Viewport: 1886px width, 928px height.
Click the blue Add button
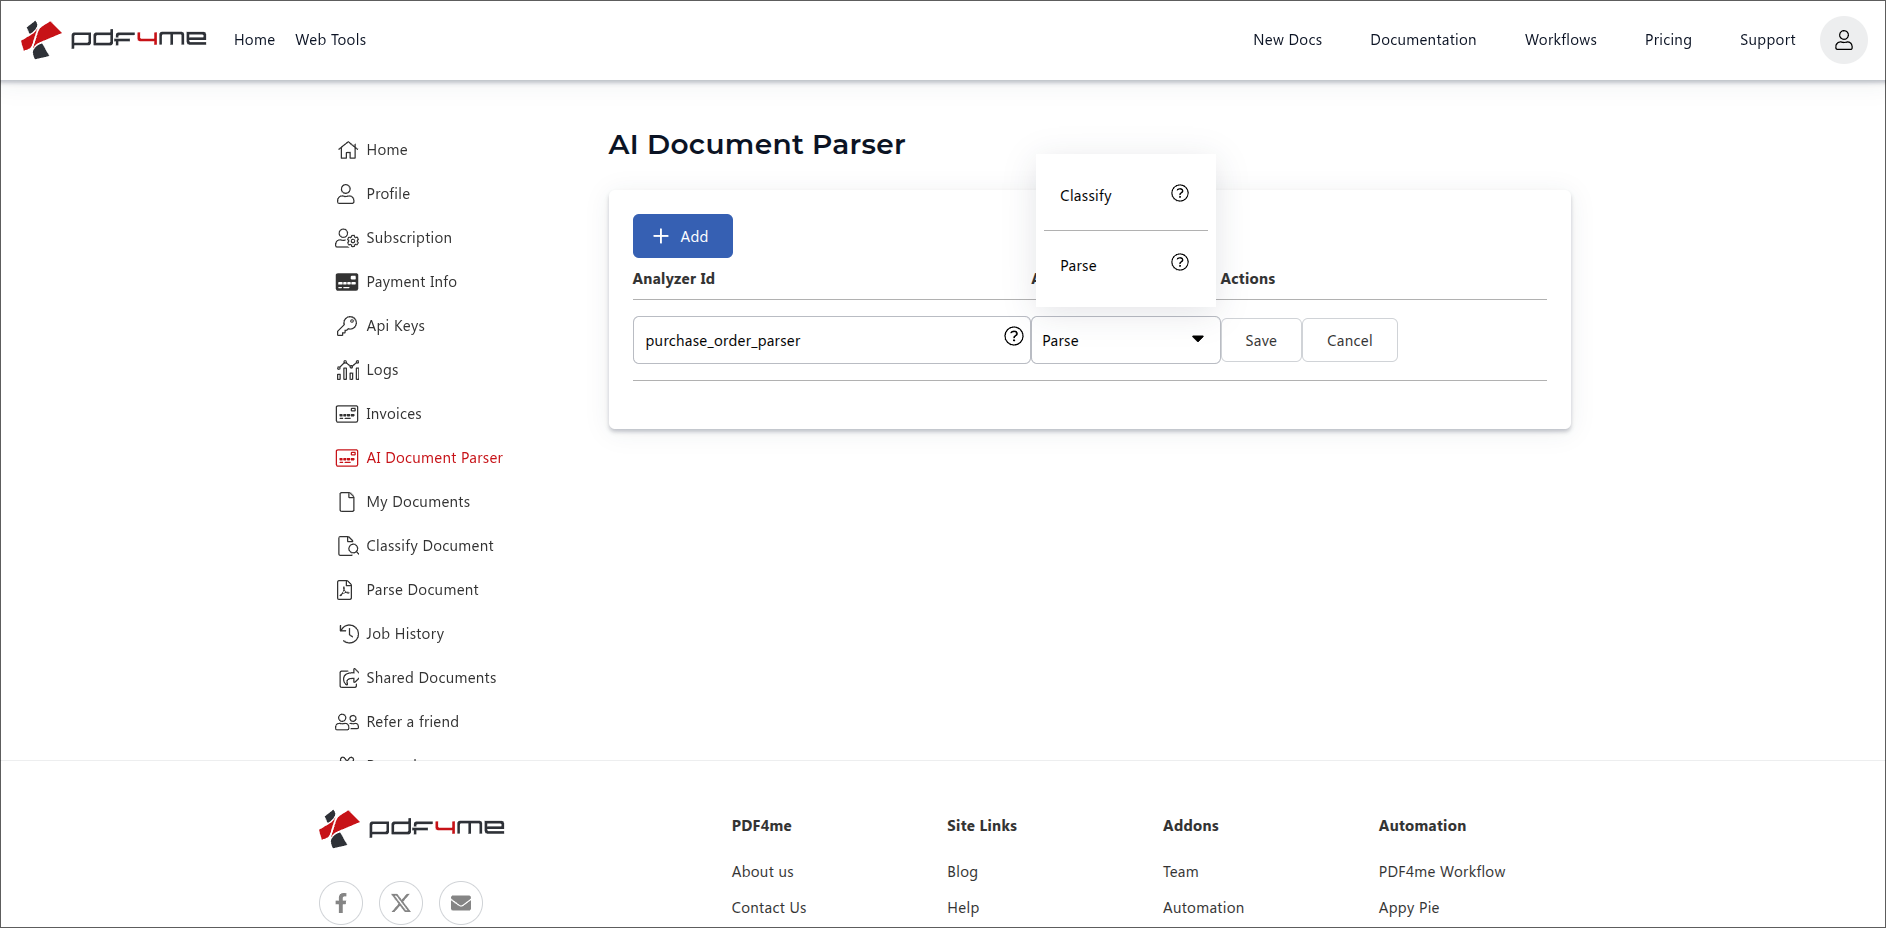pos(683,236)
